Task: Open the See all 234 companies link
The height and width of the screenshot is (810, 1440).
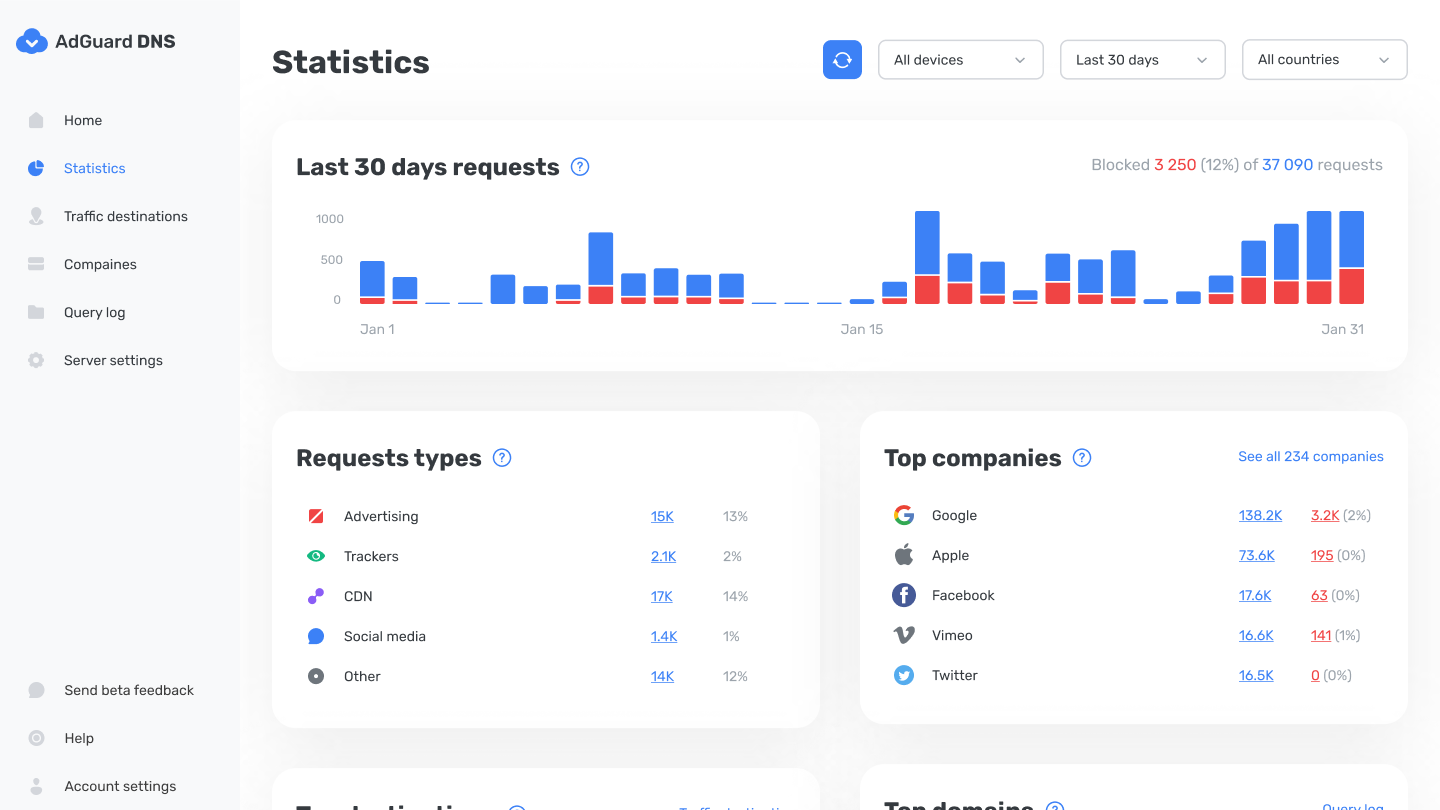Action: tap(1310, 456)
